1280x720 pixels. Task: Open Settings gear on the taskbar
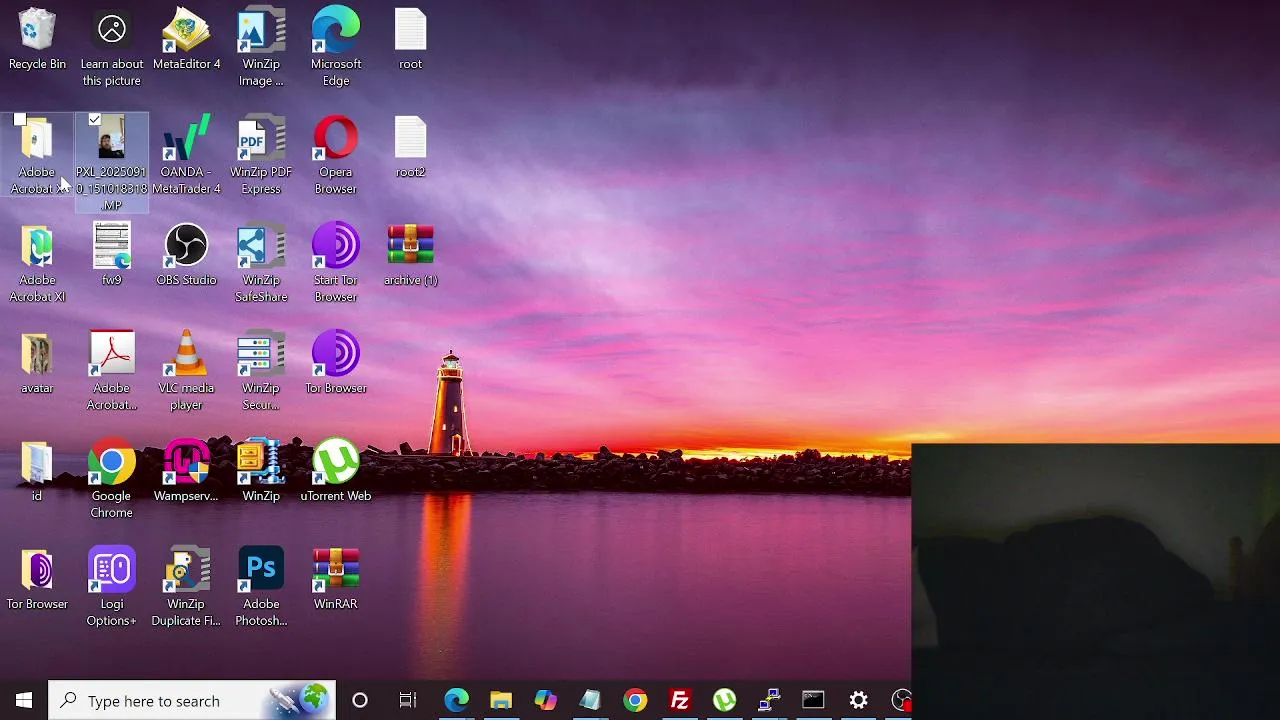(858, 700)
